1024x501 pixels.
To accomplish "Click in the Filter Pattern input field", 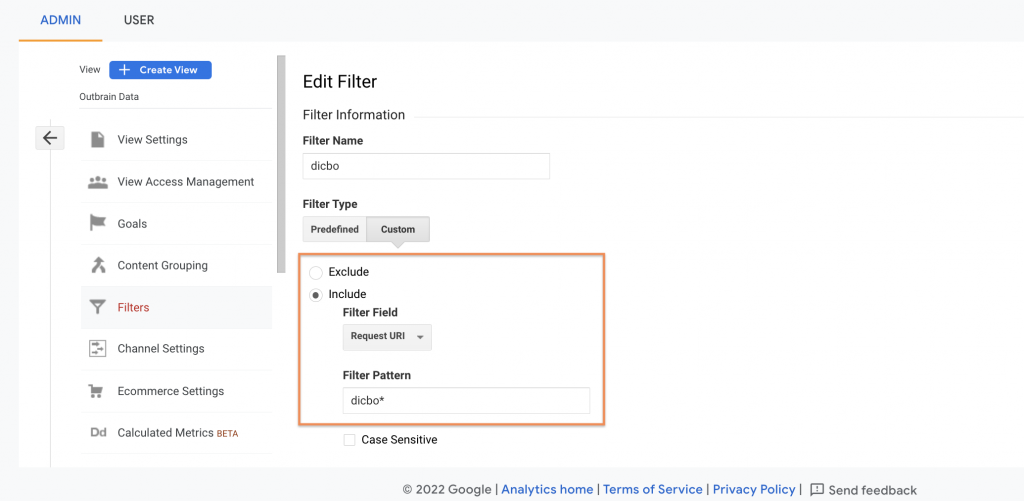I will 466,400.
